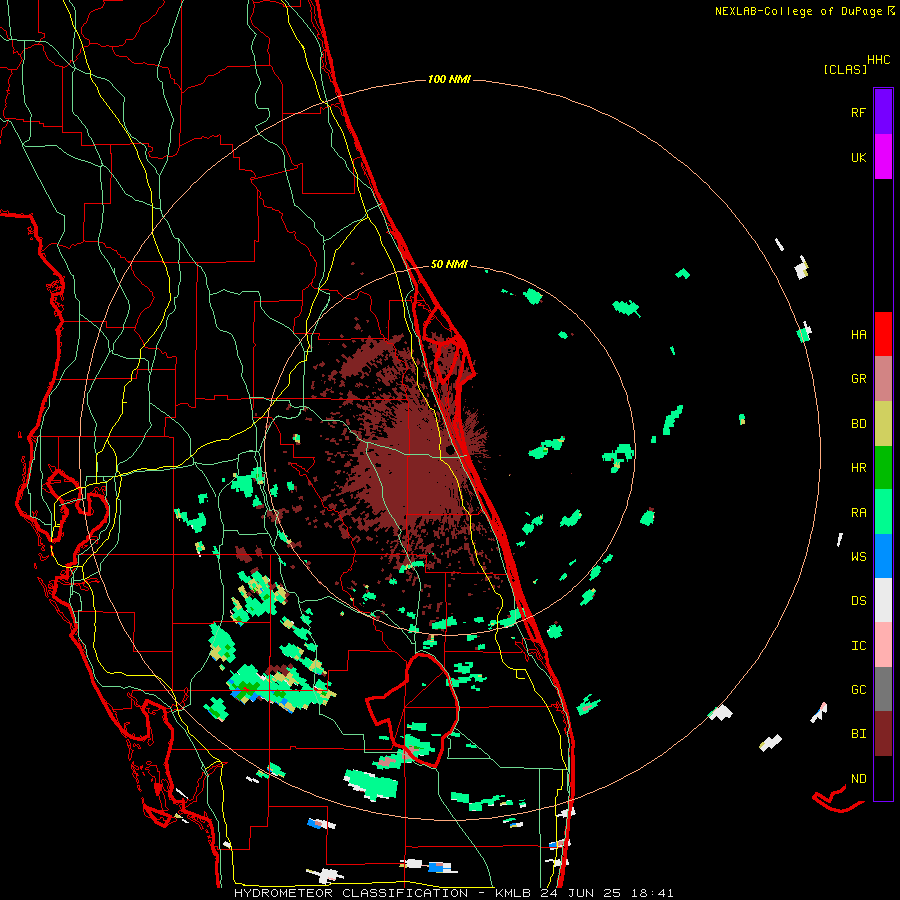Click the 18:41 timestamp
The height and width of the screenshot is (900, 900).
(654, 893)
